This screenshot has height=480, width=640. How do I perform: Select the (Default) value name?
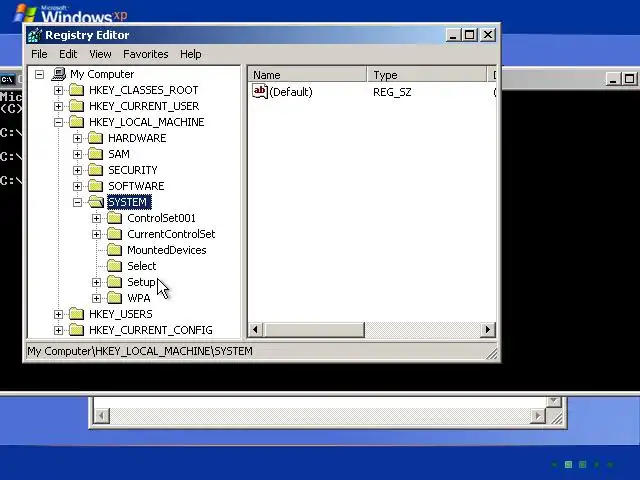coord(291,92)
